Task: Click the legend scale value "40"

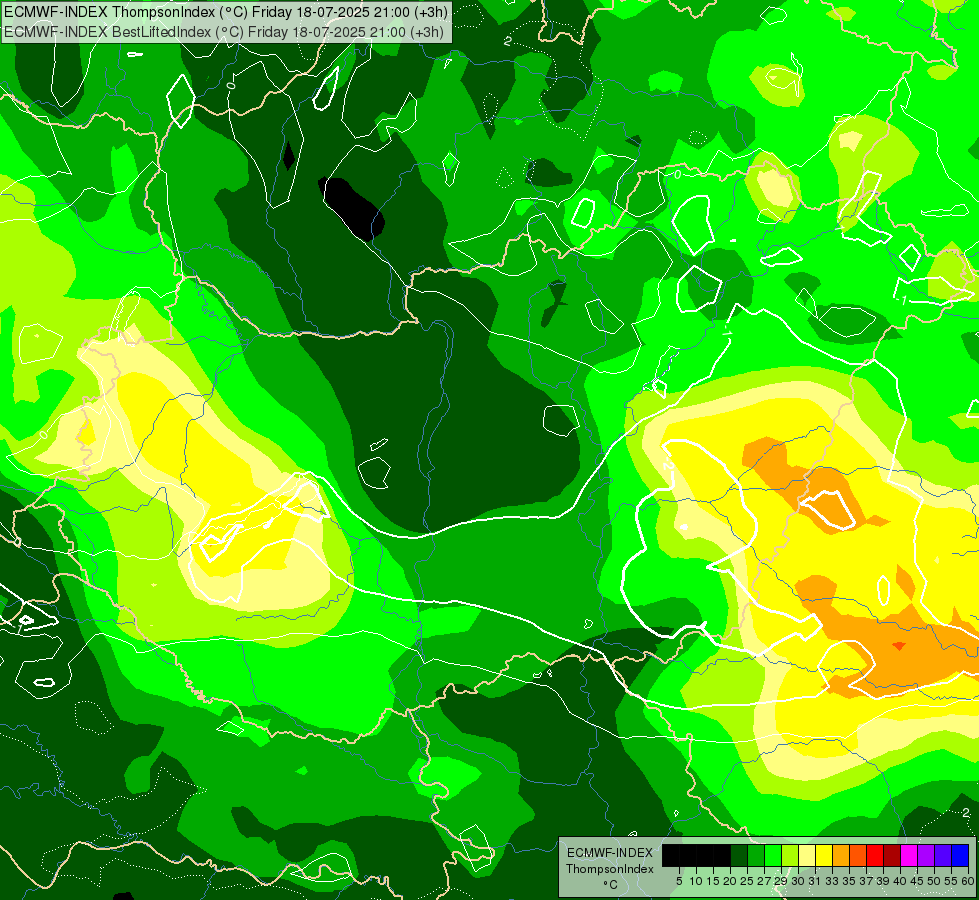Action: [900, 881]
